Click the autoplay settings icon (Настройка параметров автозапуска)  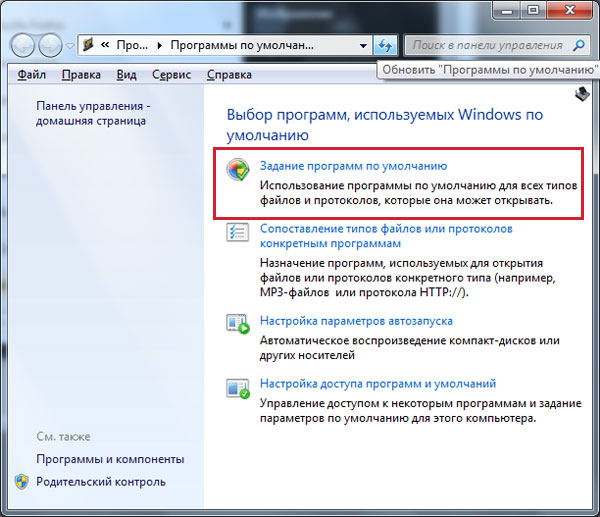(x=237, y=324)
